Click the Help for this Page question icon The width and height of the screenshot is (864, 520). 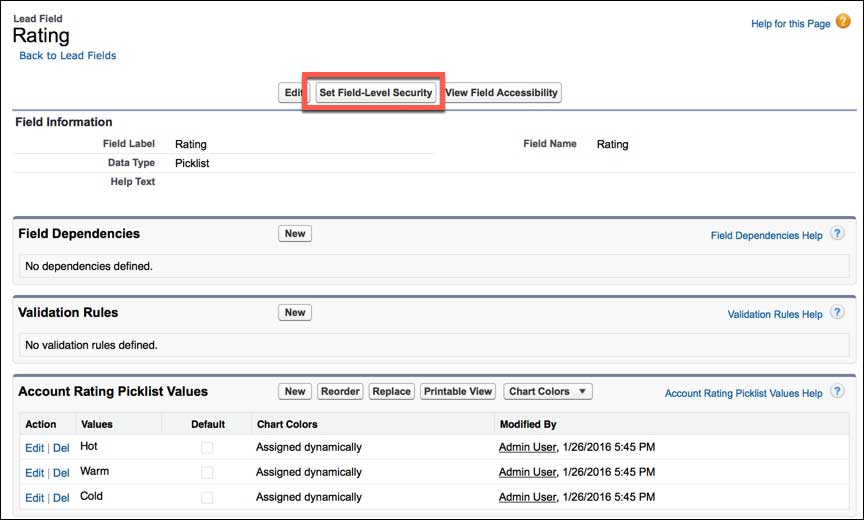point(843,22)
